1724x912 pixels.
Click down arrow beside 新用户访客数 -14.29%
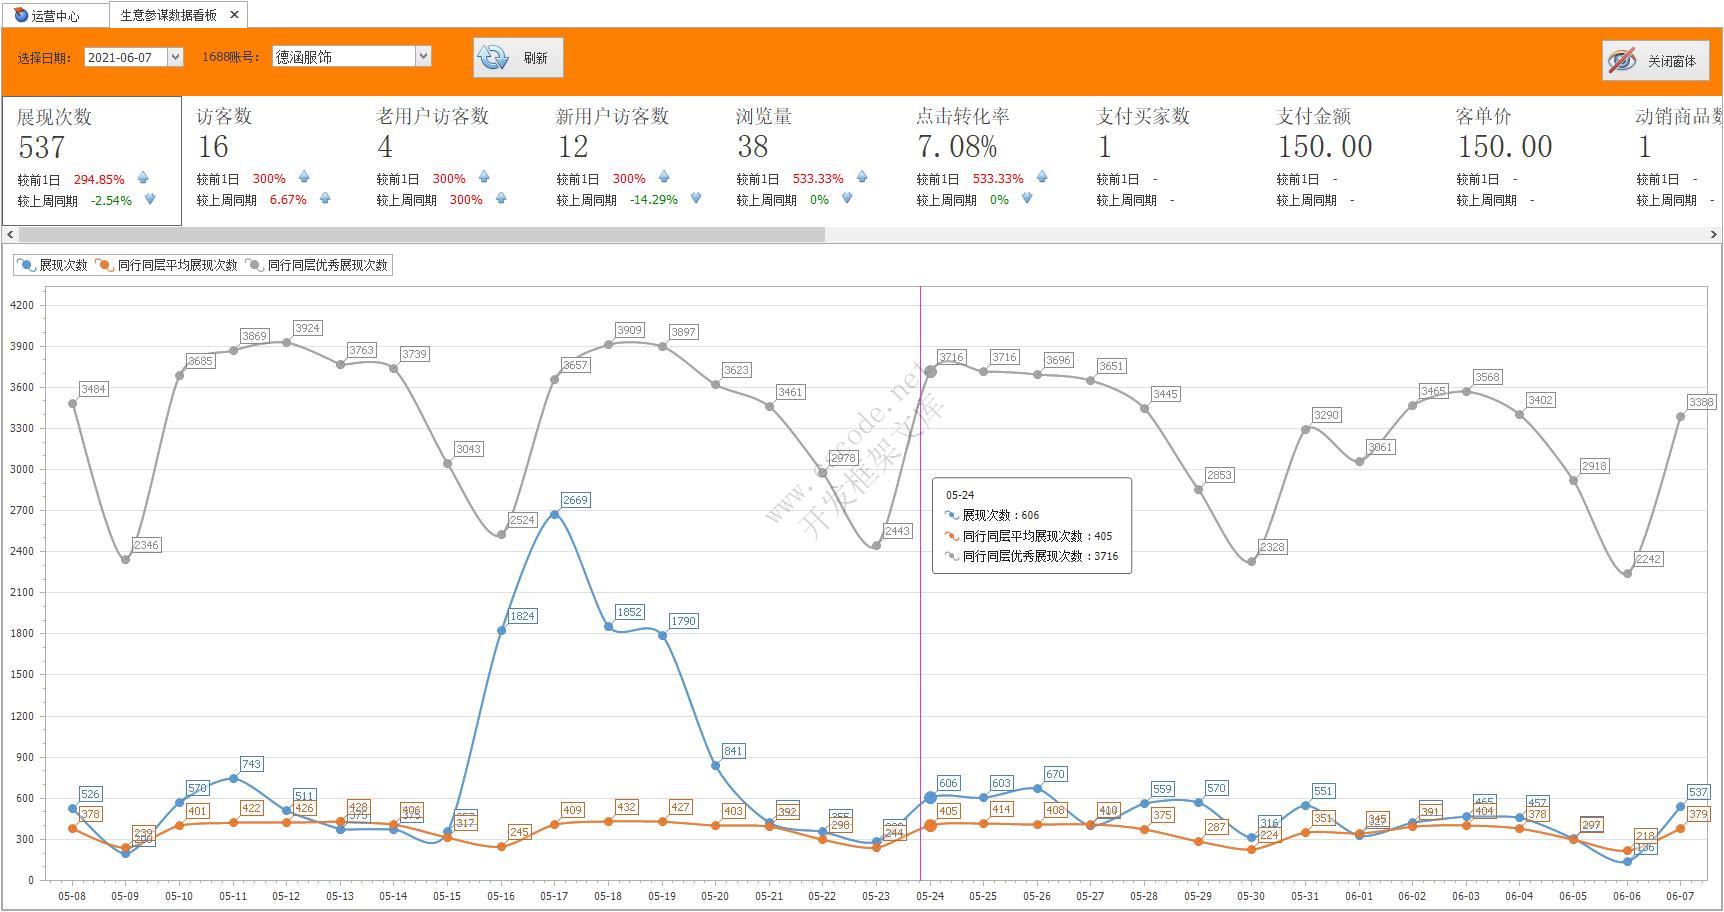click(x=696, y=199)
